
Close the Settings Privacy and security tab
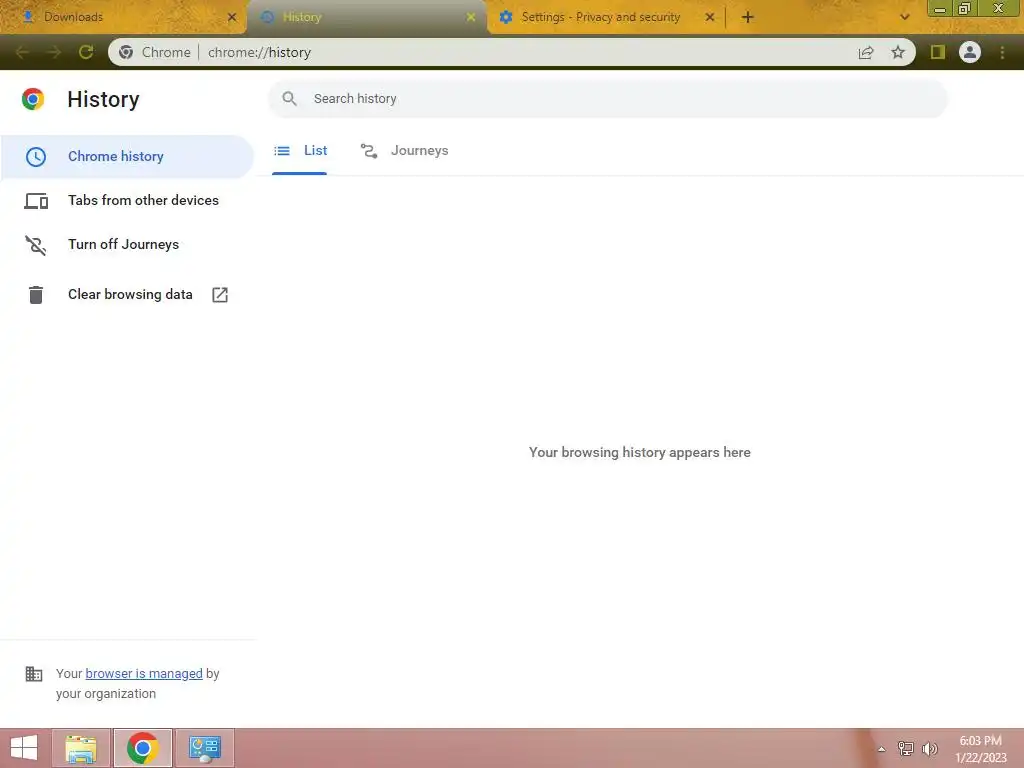(x=710, y=17)
